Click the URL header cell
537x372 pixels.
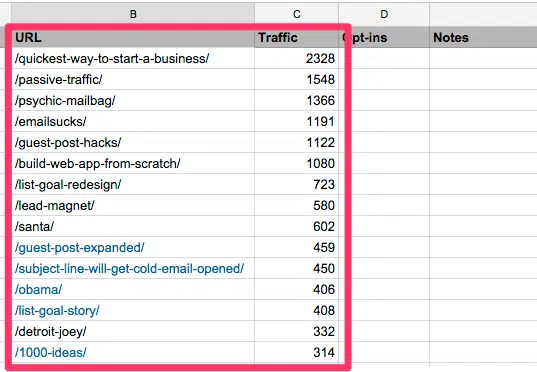tap(133, 37)
